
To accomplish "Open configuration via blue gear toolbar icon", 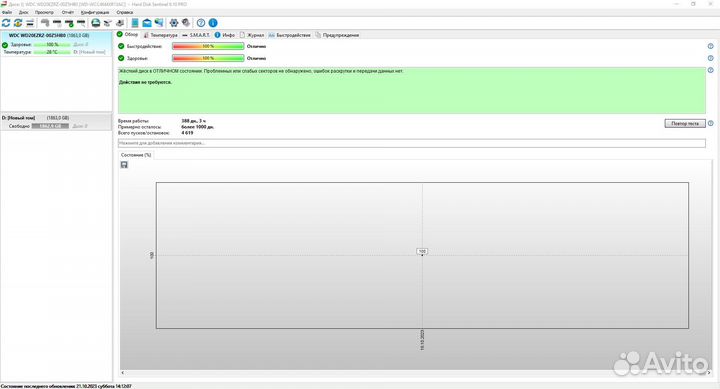I will pyautogui.click(x=174, y=23).
